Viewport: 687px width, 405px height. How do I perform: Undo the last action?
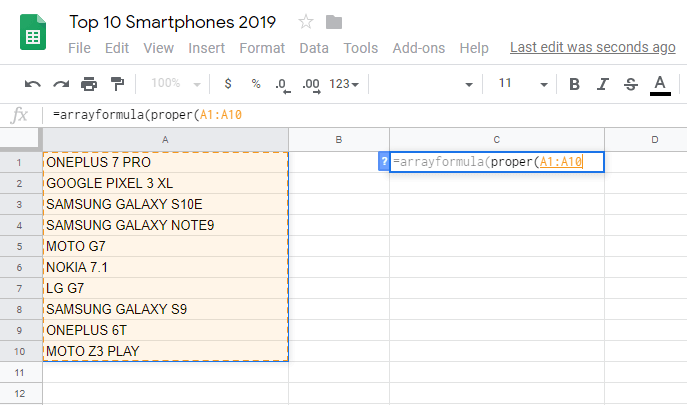tap(32, 84)
